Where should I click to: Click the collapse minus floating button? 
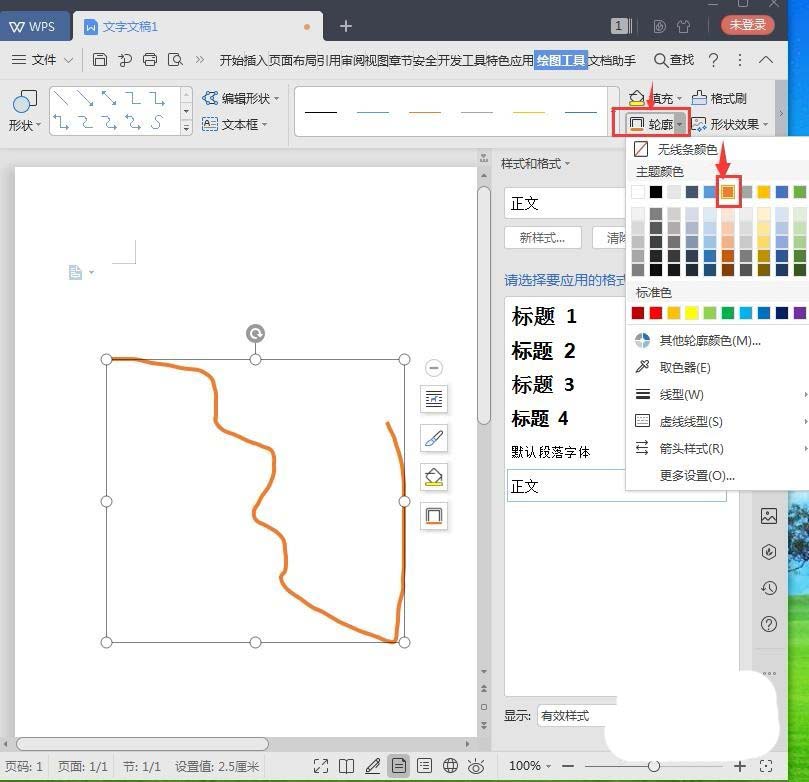point(434,368)
